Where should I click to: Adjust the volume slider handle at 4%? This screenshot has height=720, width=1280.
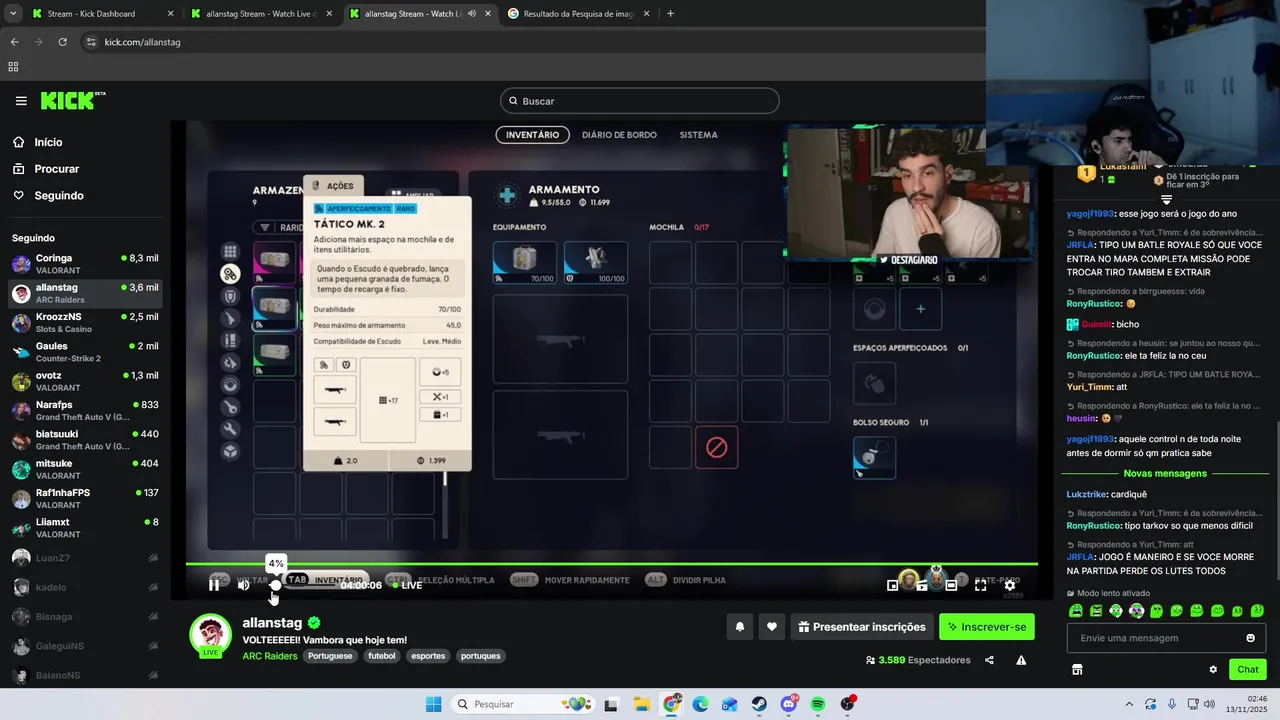(275, 585)
